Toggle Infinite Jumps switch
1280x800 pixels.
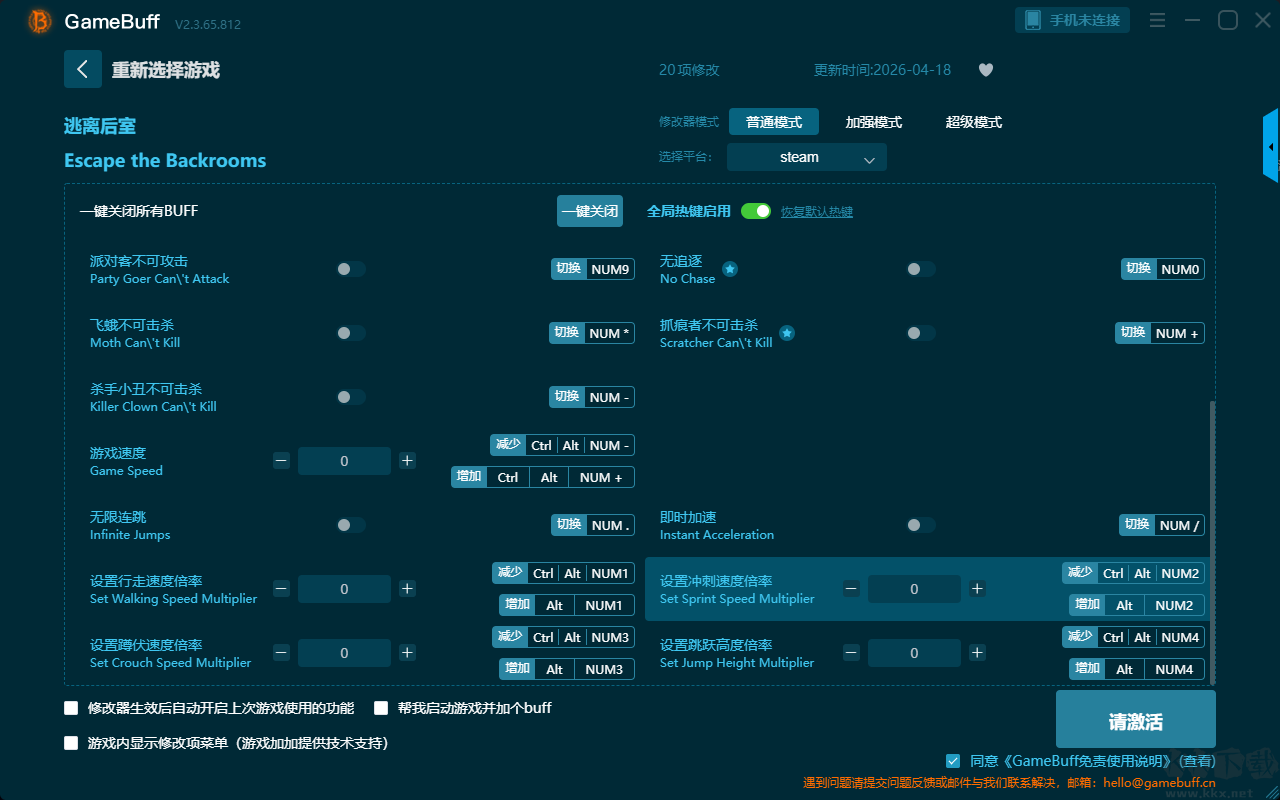351,525
